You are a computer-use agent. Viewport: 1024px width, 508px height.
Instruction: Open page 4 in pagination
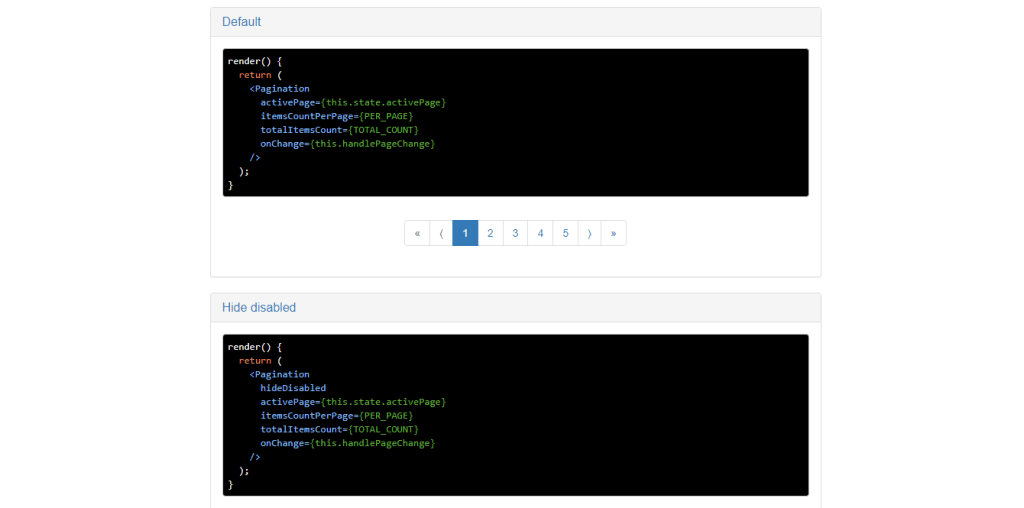(x=541, y=233)
